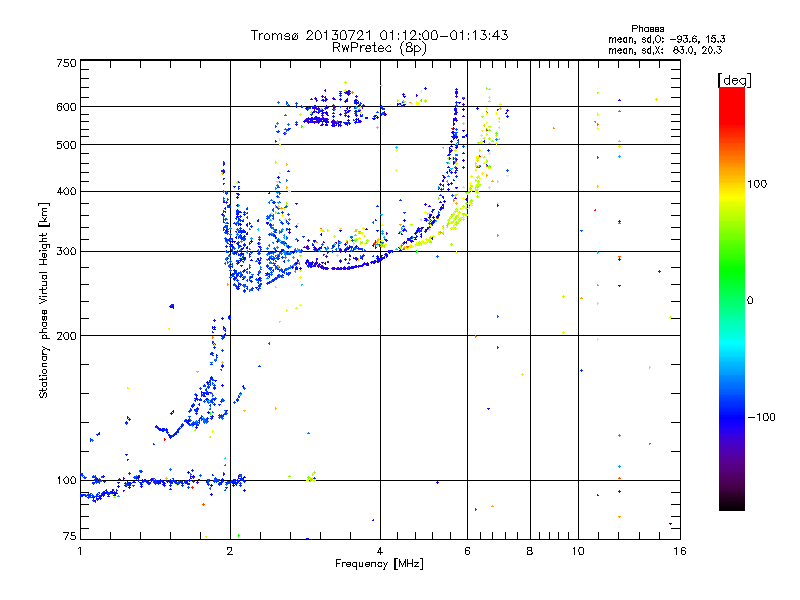Click the x-axis tick label '4'
The height and width of the screenshot is (600, 800).
[380, 551]
